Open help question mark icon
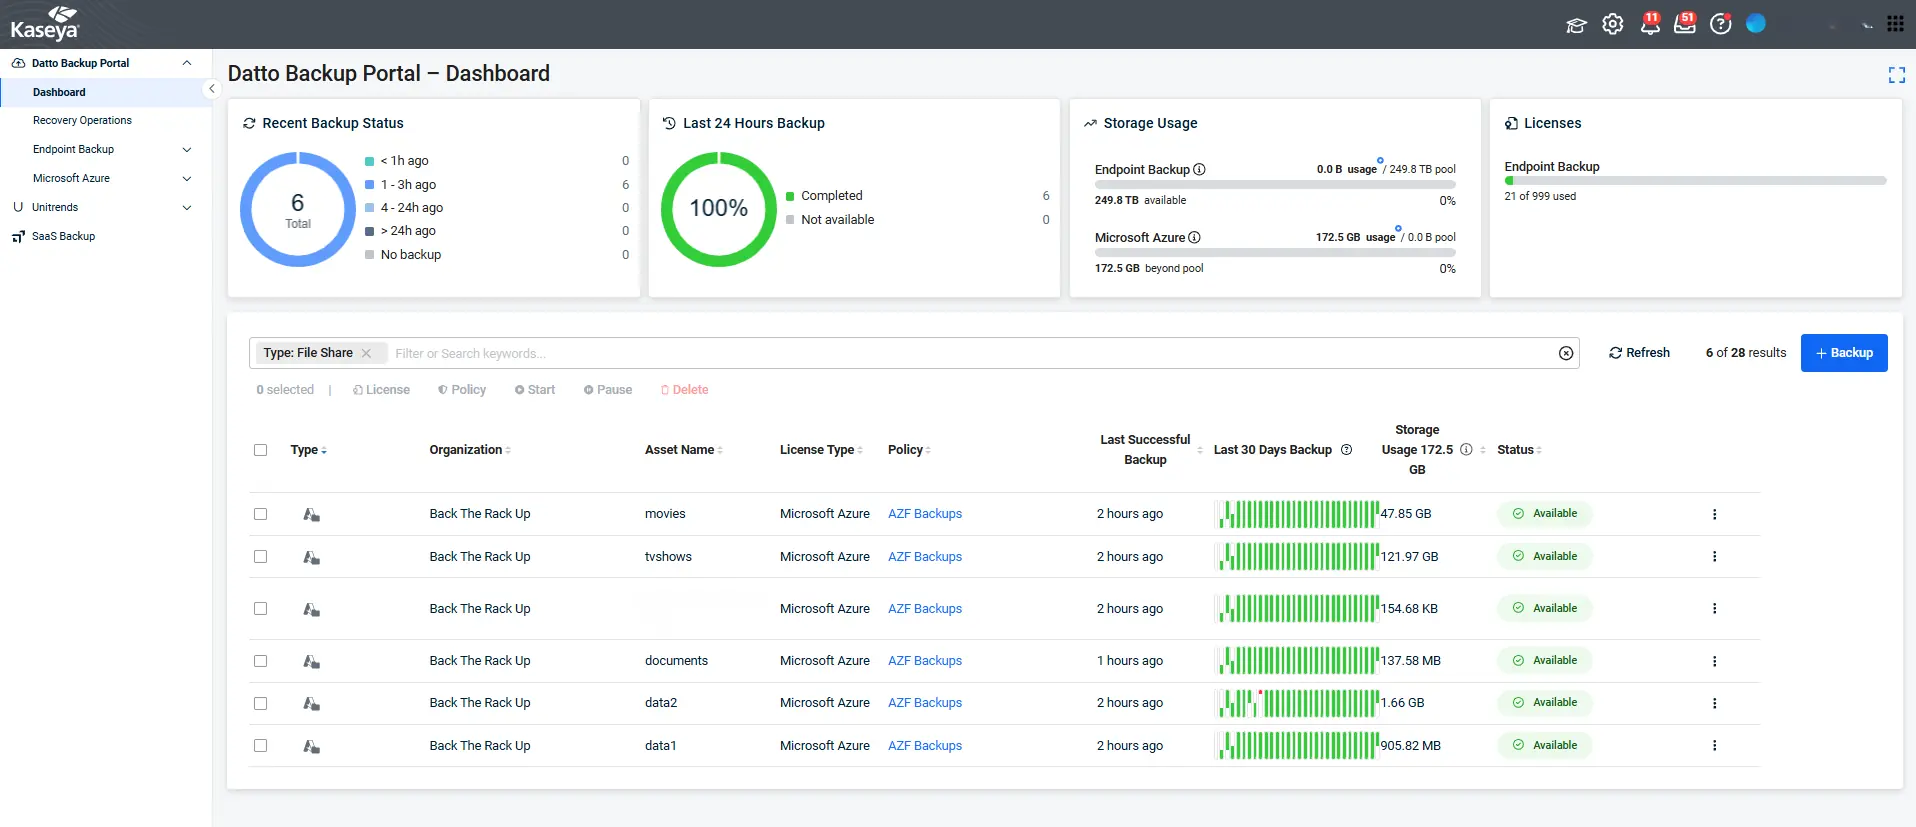 [1721, 24]
